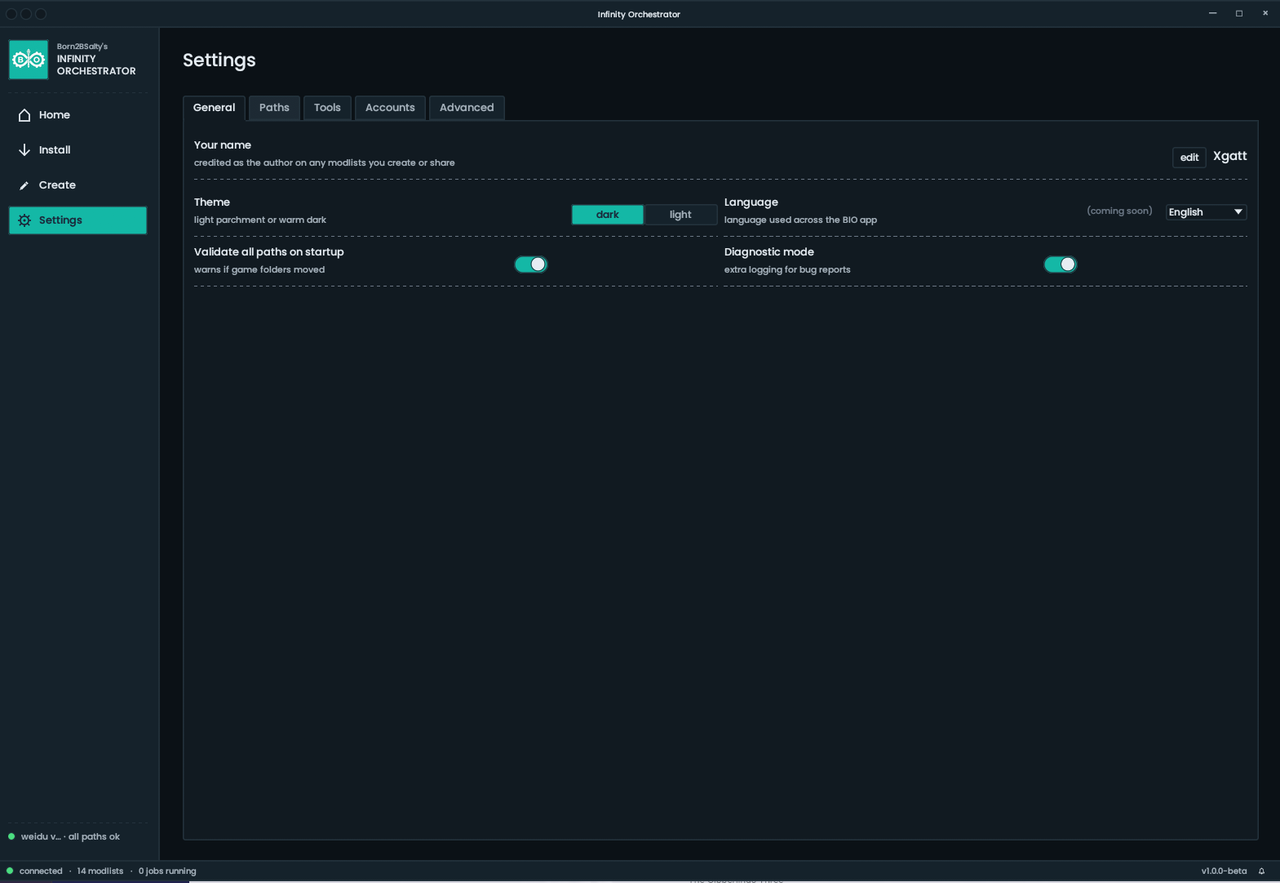Image resolution: width=1280 pixels, height=883 pixels.
Task: Click the '(coming soon)' label near Language
Action: pyautogui.click(x=1119, y=211)
